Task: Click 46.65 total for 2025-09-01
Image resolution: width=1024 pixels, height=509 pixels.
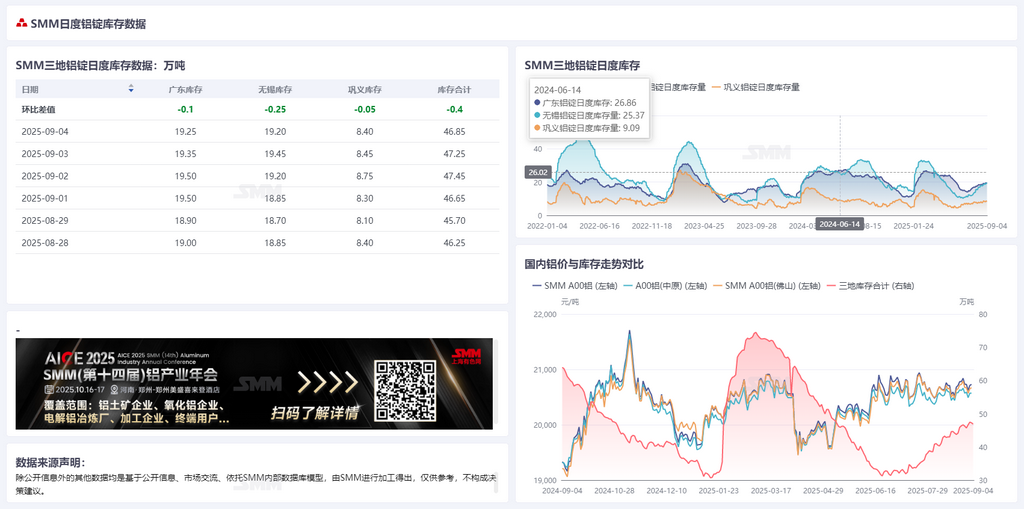Action: click(454, 198)
